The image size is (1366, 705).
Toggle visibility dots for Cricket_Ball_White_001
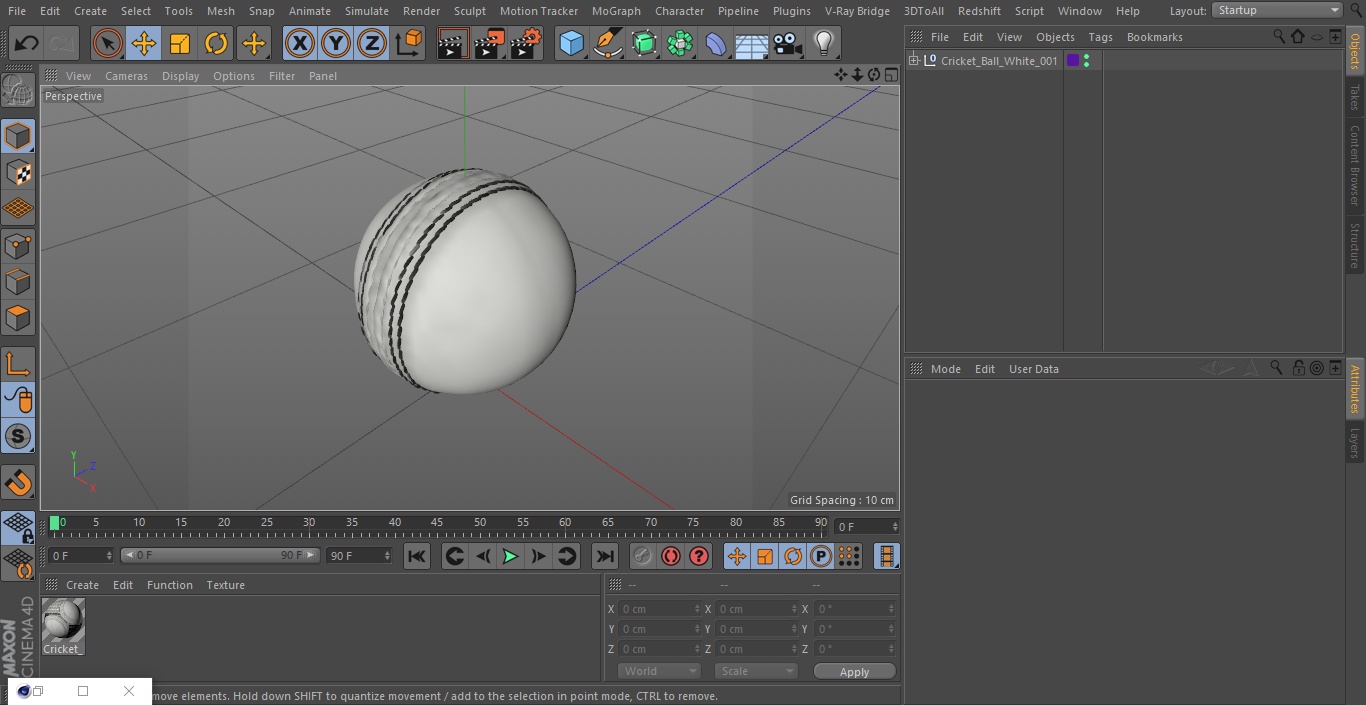(1086, 61)
